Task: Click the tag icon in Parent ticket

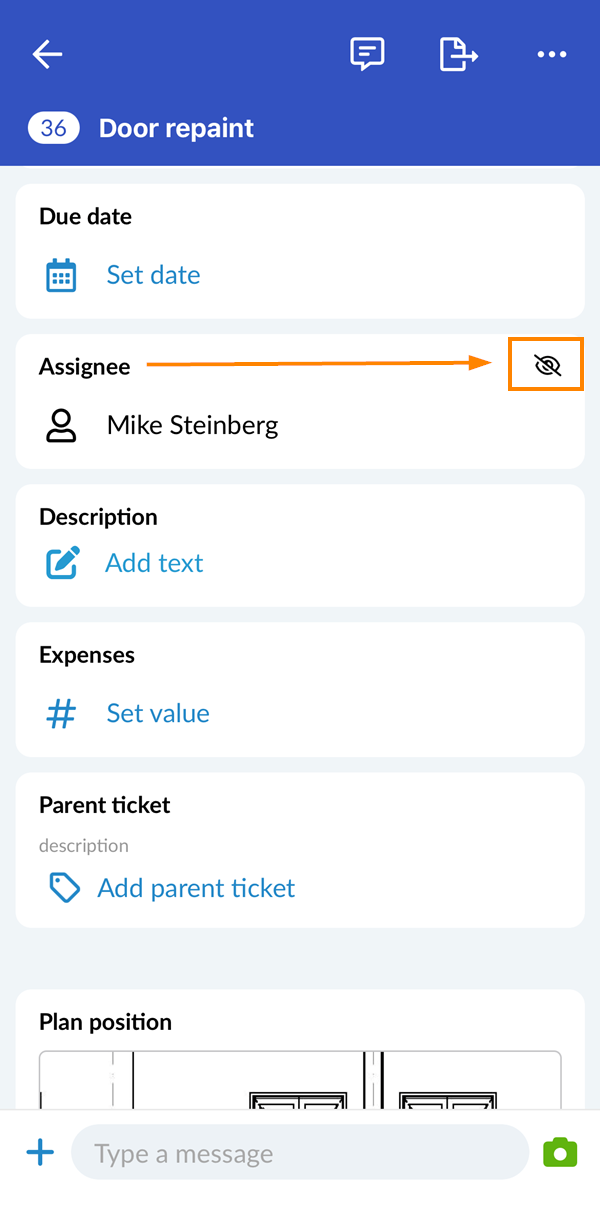Action: tap(65, 888)
